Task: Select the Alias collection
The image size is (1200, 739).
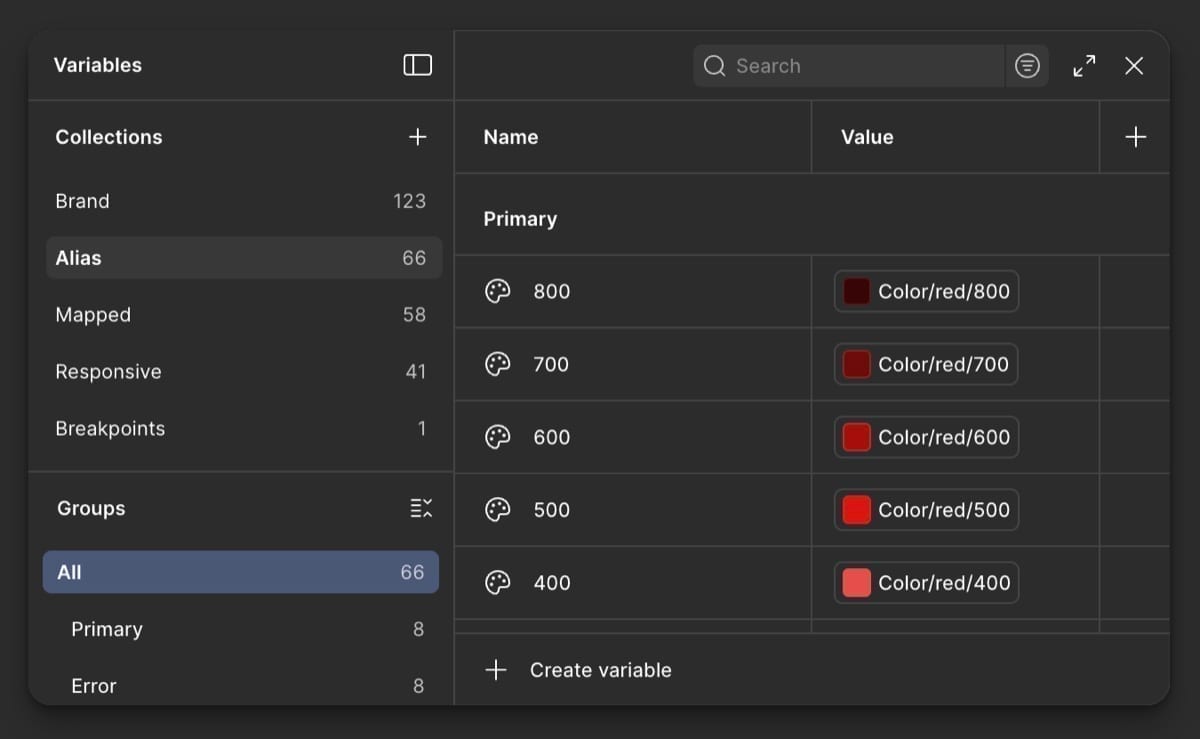Action: click(x=244, y=258)
